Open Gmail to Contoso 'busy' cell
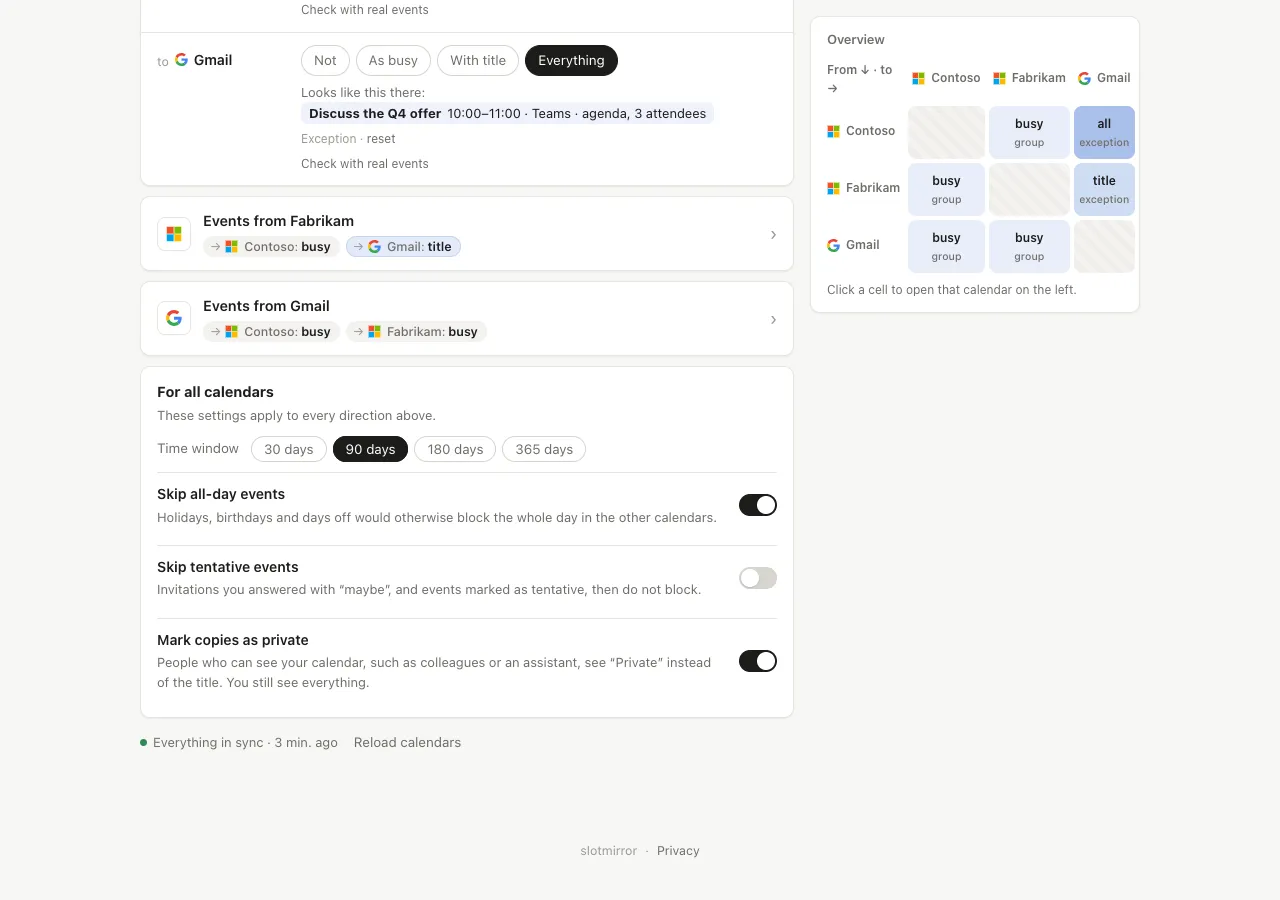This screenshot has width=1280, height=900. (946, 246)
